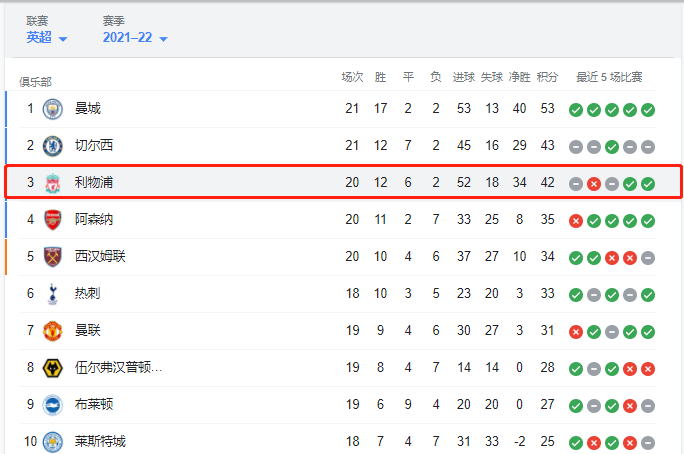Click the West Ham club crest
The width and height of the screenshot is (684, 454).
click(53, 257)
